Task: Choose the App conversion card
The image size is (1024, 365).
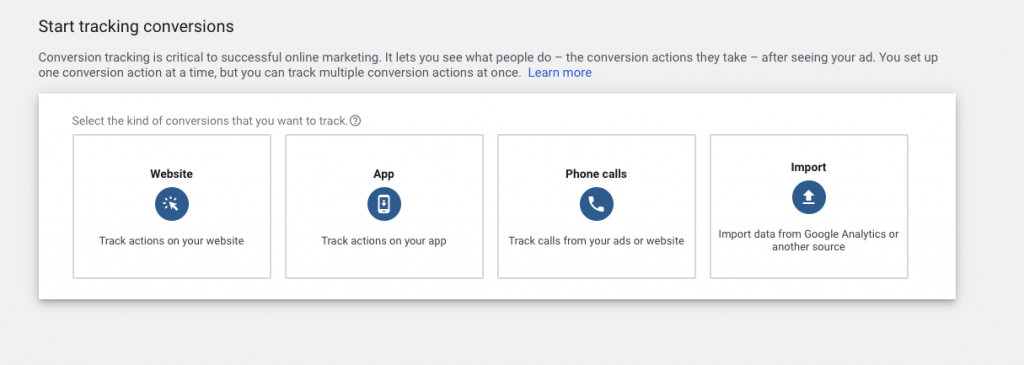Action: [x=384, y=206]
